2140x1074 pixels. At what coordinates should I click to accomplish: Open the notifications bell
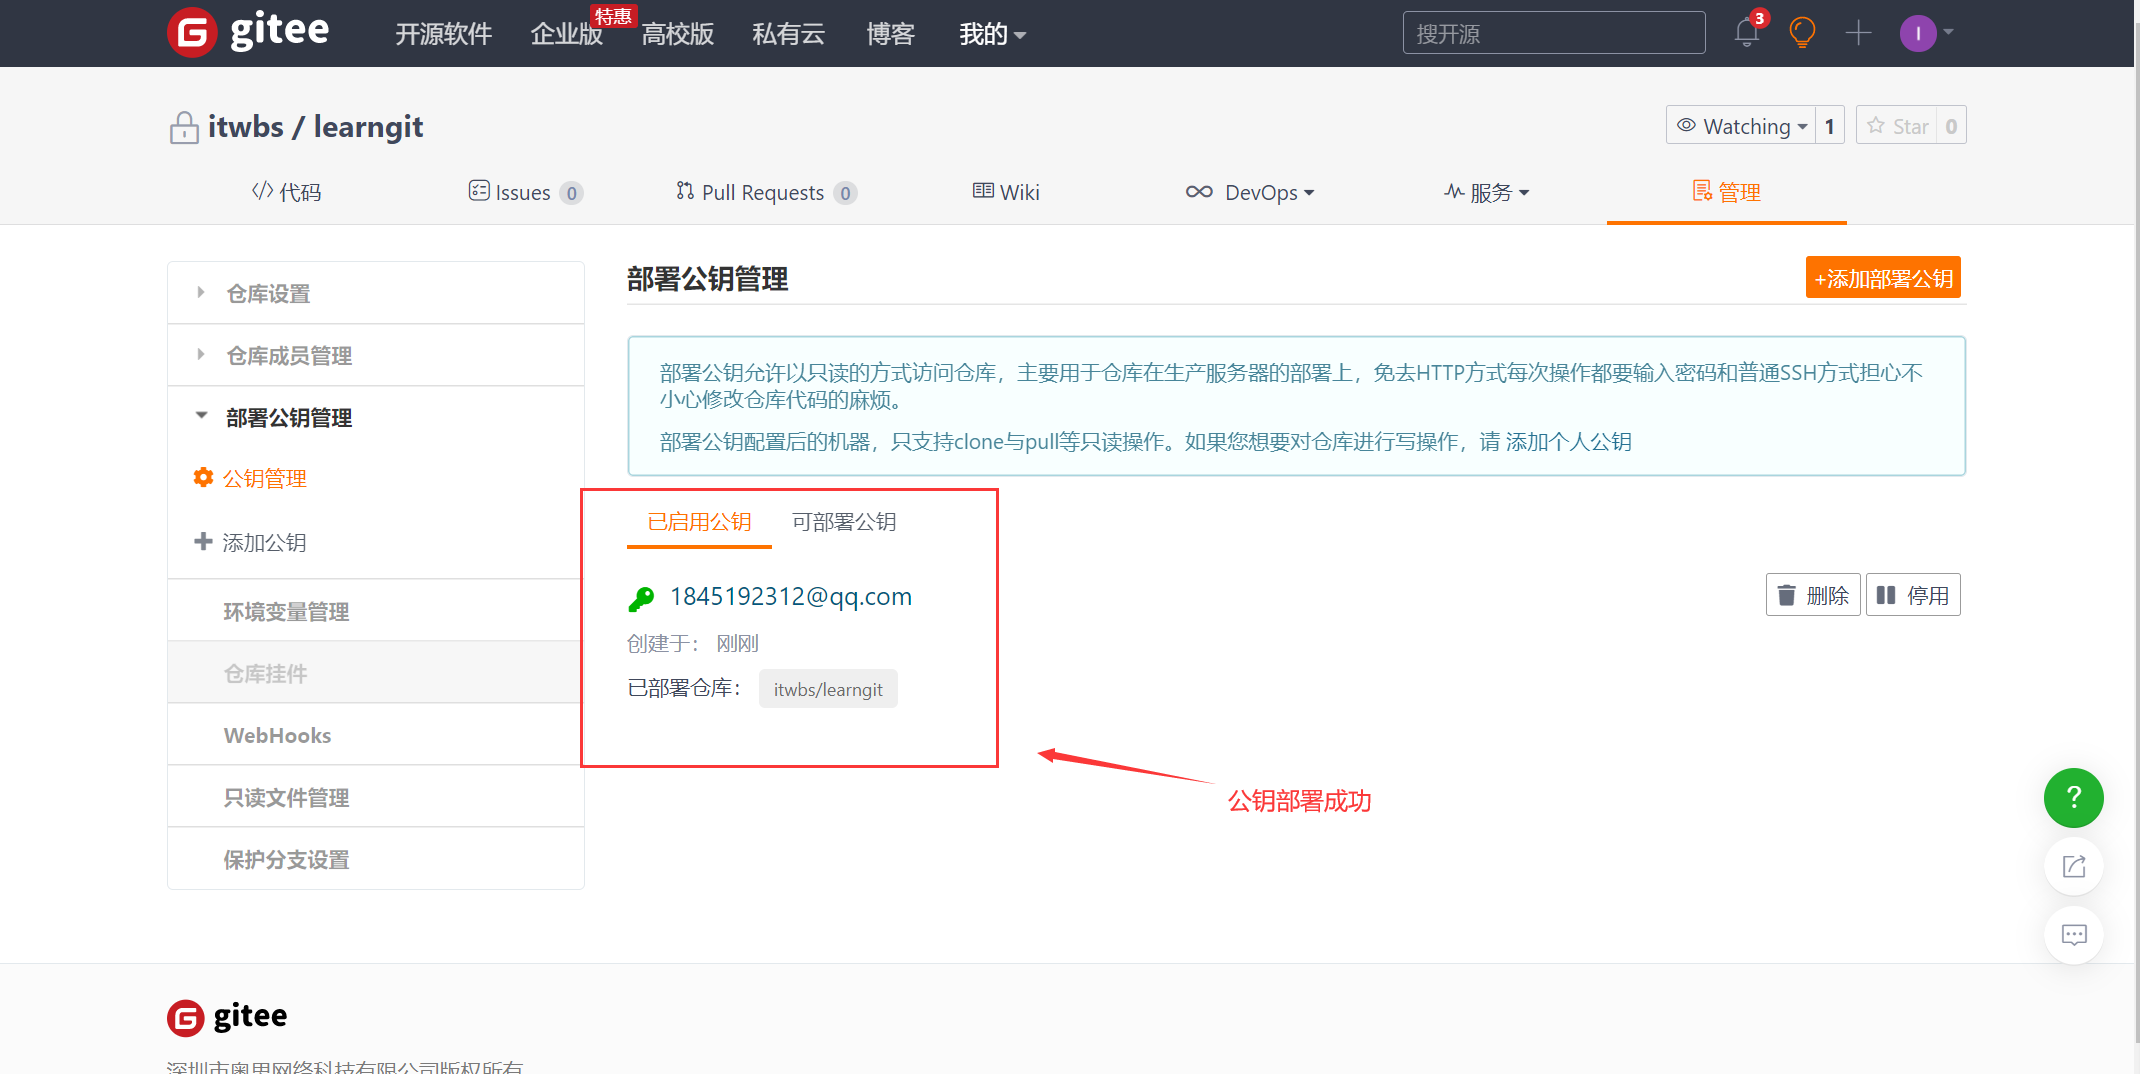pos(1747,33)
